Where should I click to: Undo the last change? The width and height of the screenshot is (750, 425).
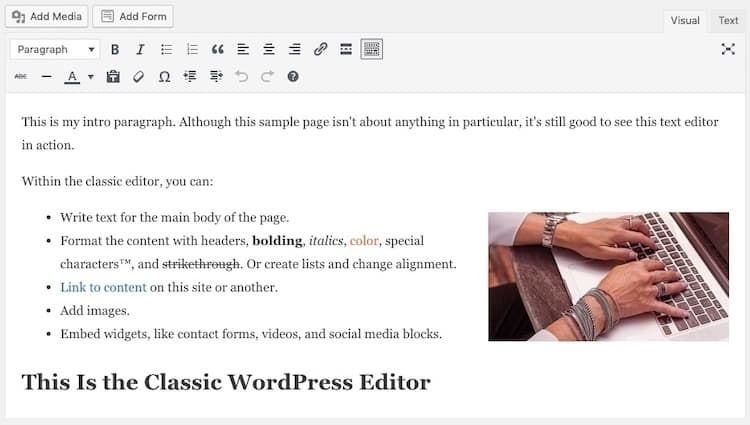click(x=242, y=76)
